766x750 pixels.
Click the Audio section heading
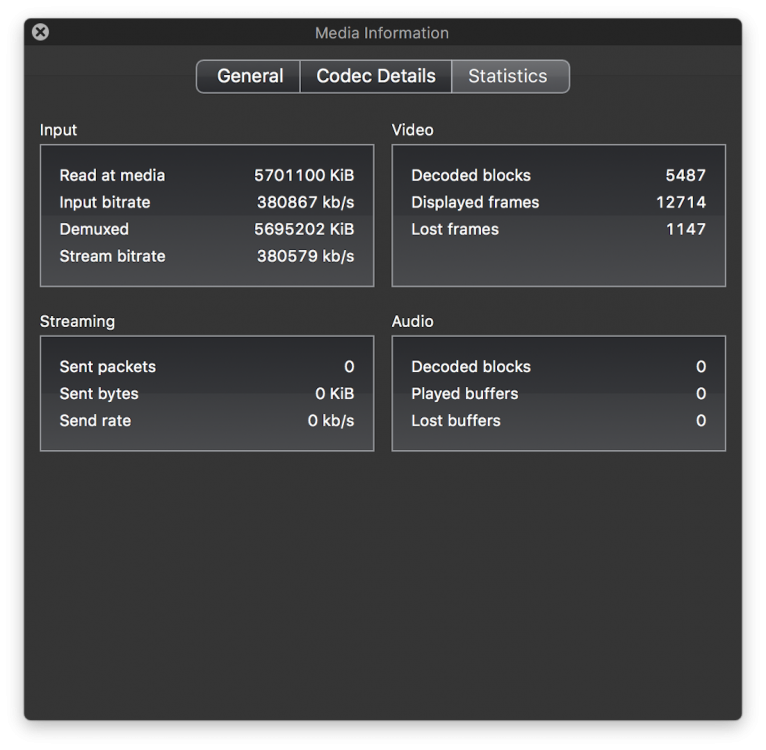[412, 321]
